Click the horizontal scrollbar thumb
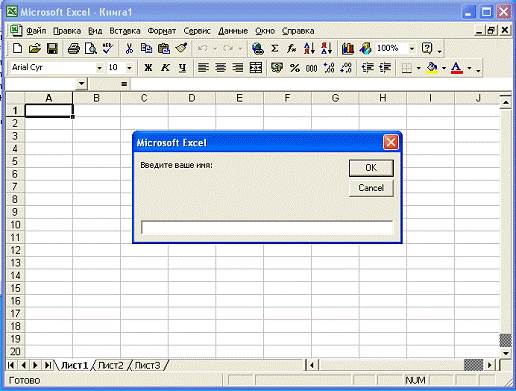This screenshot has height=391, width=516. coord(473,365)
